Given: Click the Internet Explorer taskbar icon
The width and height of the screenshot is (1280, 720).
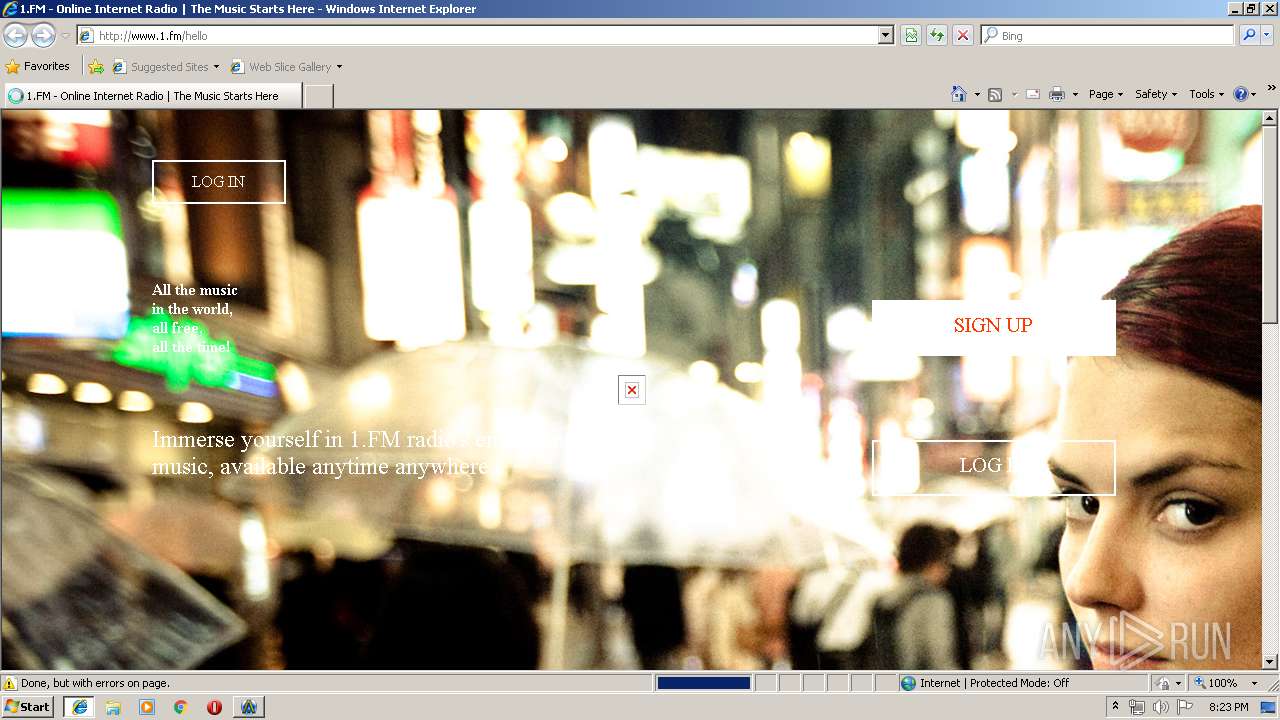Looking at the screenshot, I should pos(79,707).
